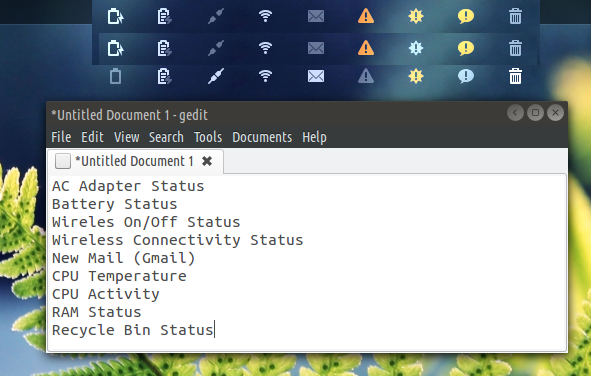
Task: Select the *Untitled Document 1 tab
Action: 135,161
